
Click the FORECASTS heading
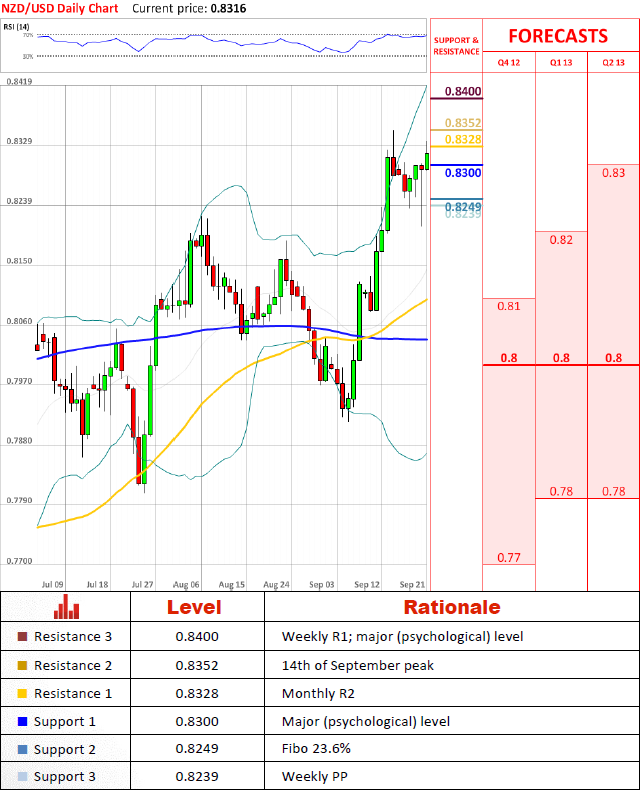557,36
